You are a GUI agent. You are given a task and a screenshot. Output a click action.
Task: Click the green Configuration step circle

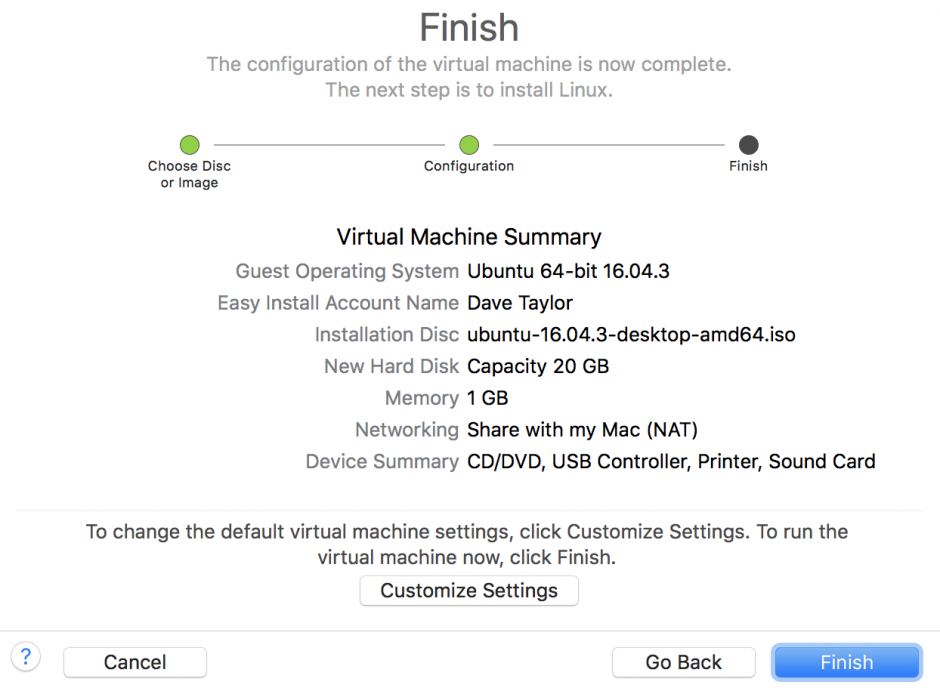click(x=468, y=144)
